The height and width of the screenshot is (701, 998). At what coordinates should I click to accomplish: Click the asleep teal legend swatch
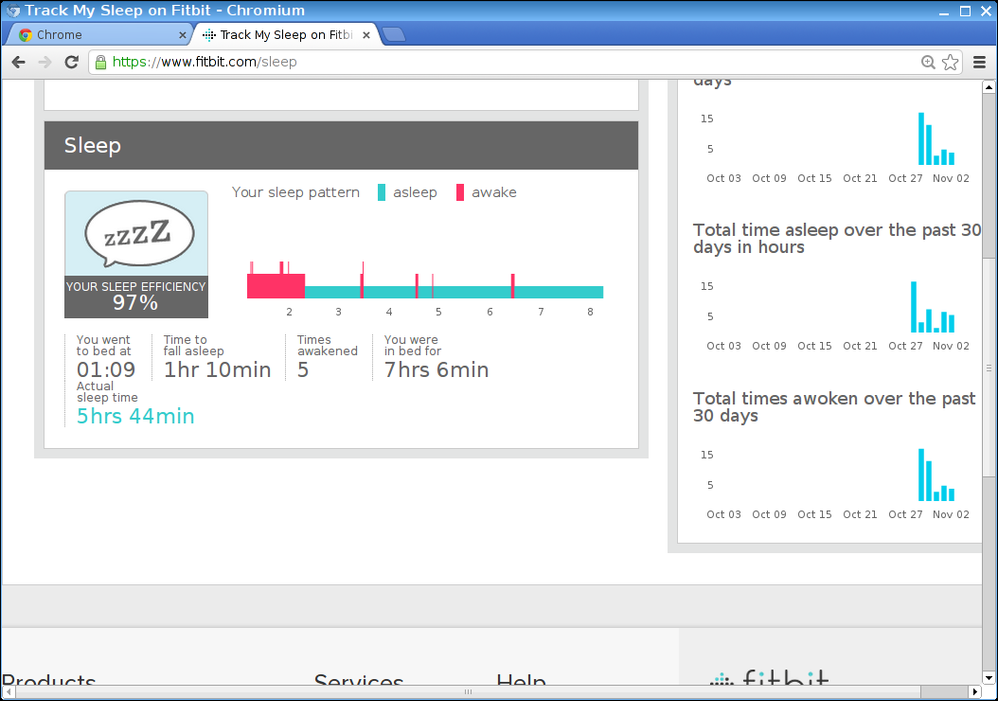[x=381, y=192]
